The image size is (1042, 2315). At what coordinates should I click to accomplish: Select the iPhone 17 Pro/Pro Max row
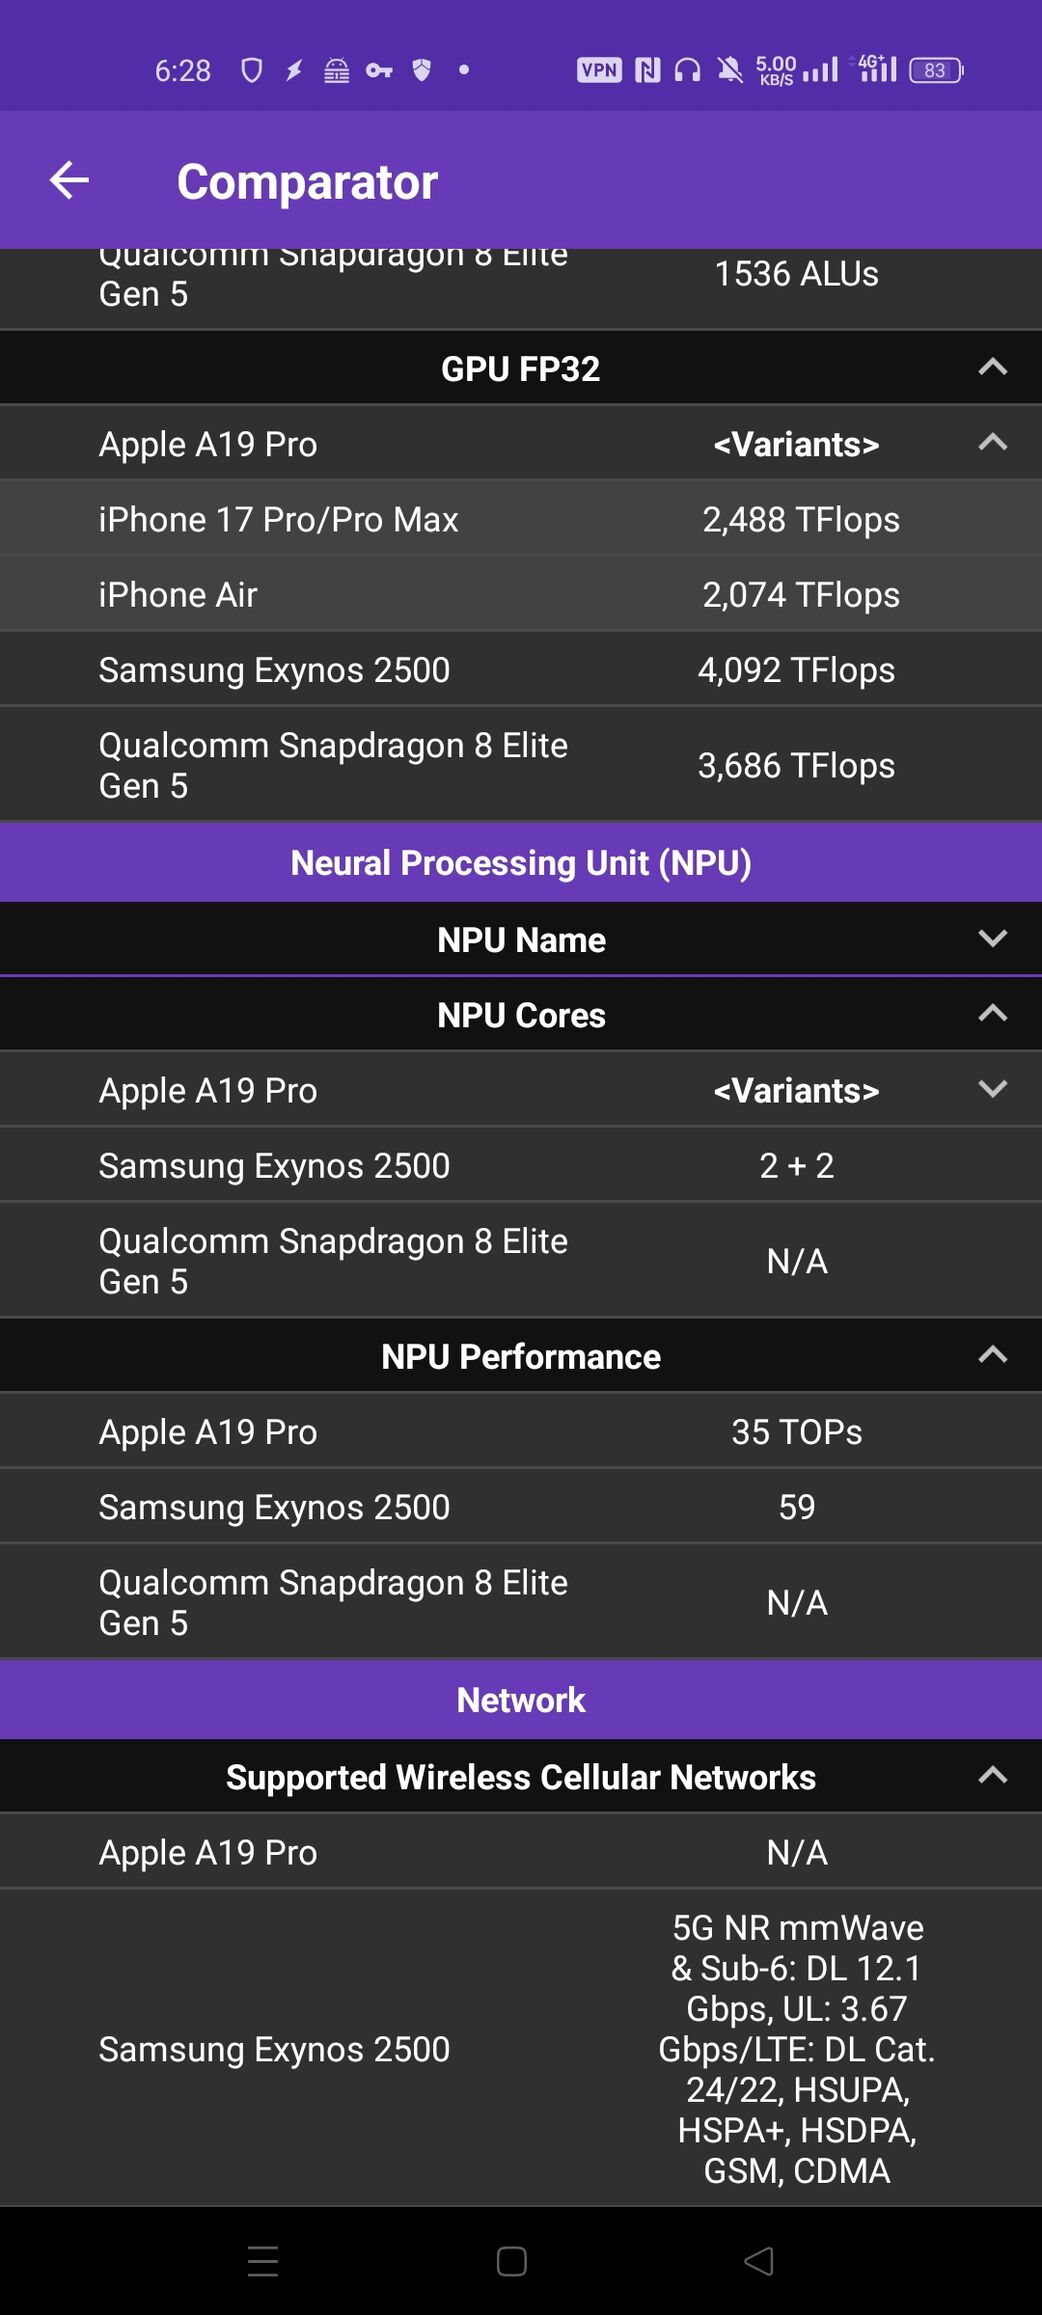[x=521, y=519]
